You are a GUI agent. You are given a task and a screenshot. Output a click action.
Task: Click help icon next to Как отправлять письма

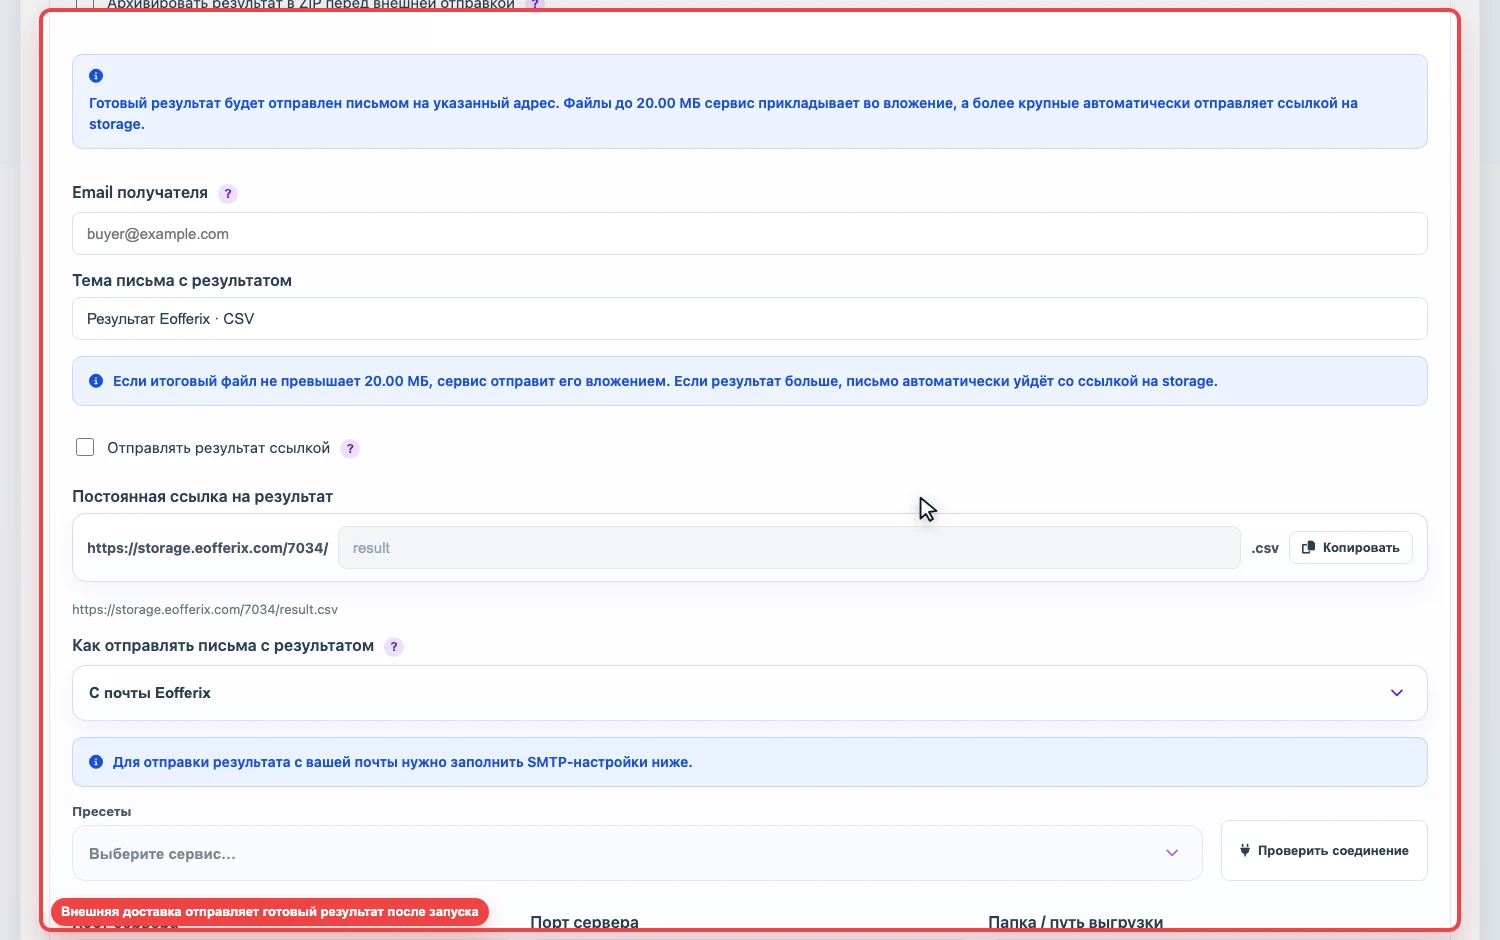pos(394,647)
